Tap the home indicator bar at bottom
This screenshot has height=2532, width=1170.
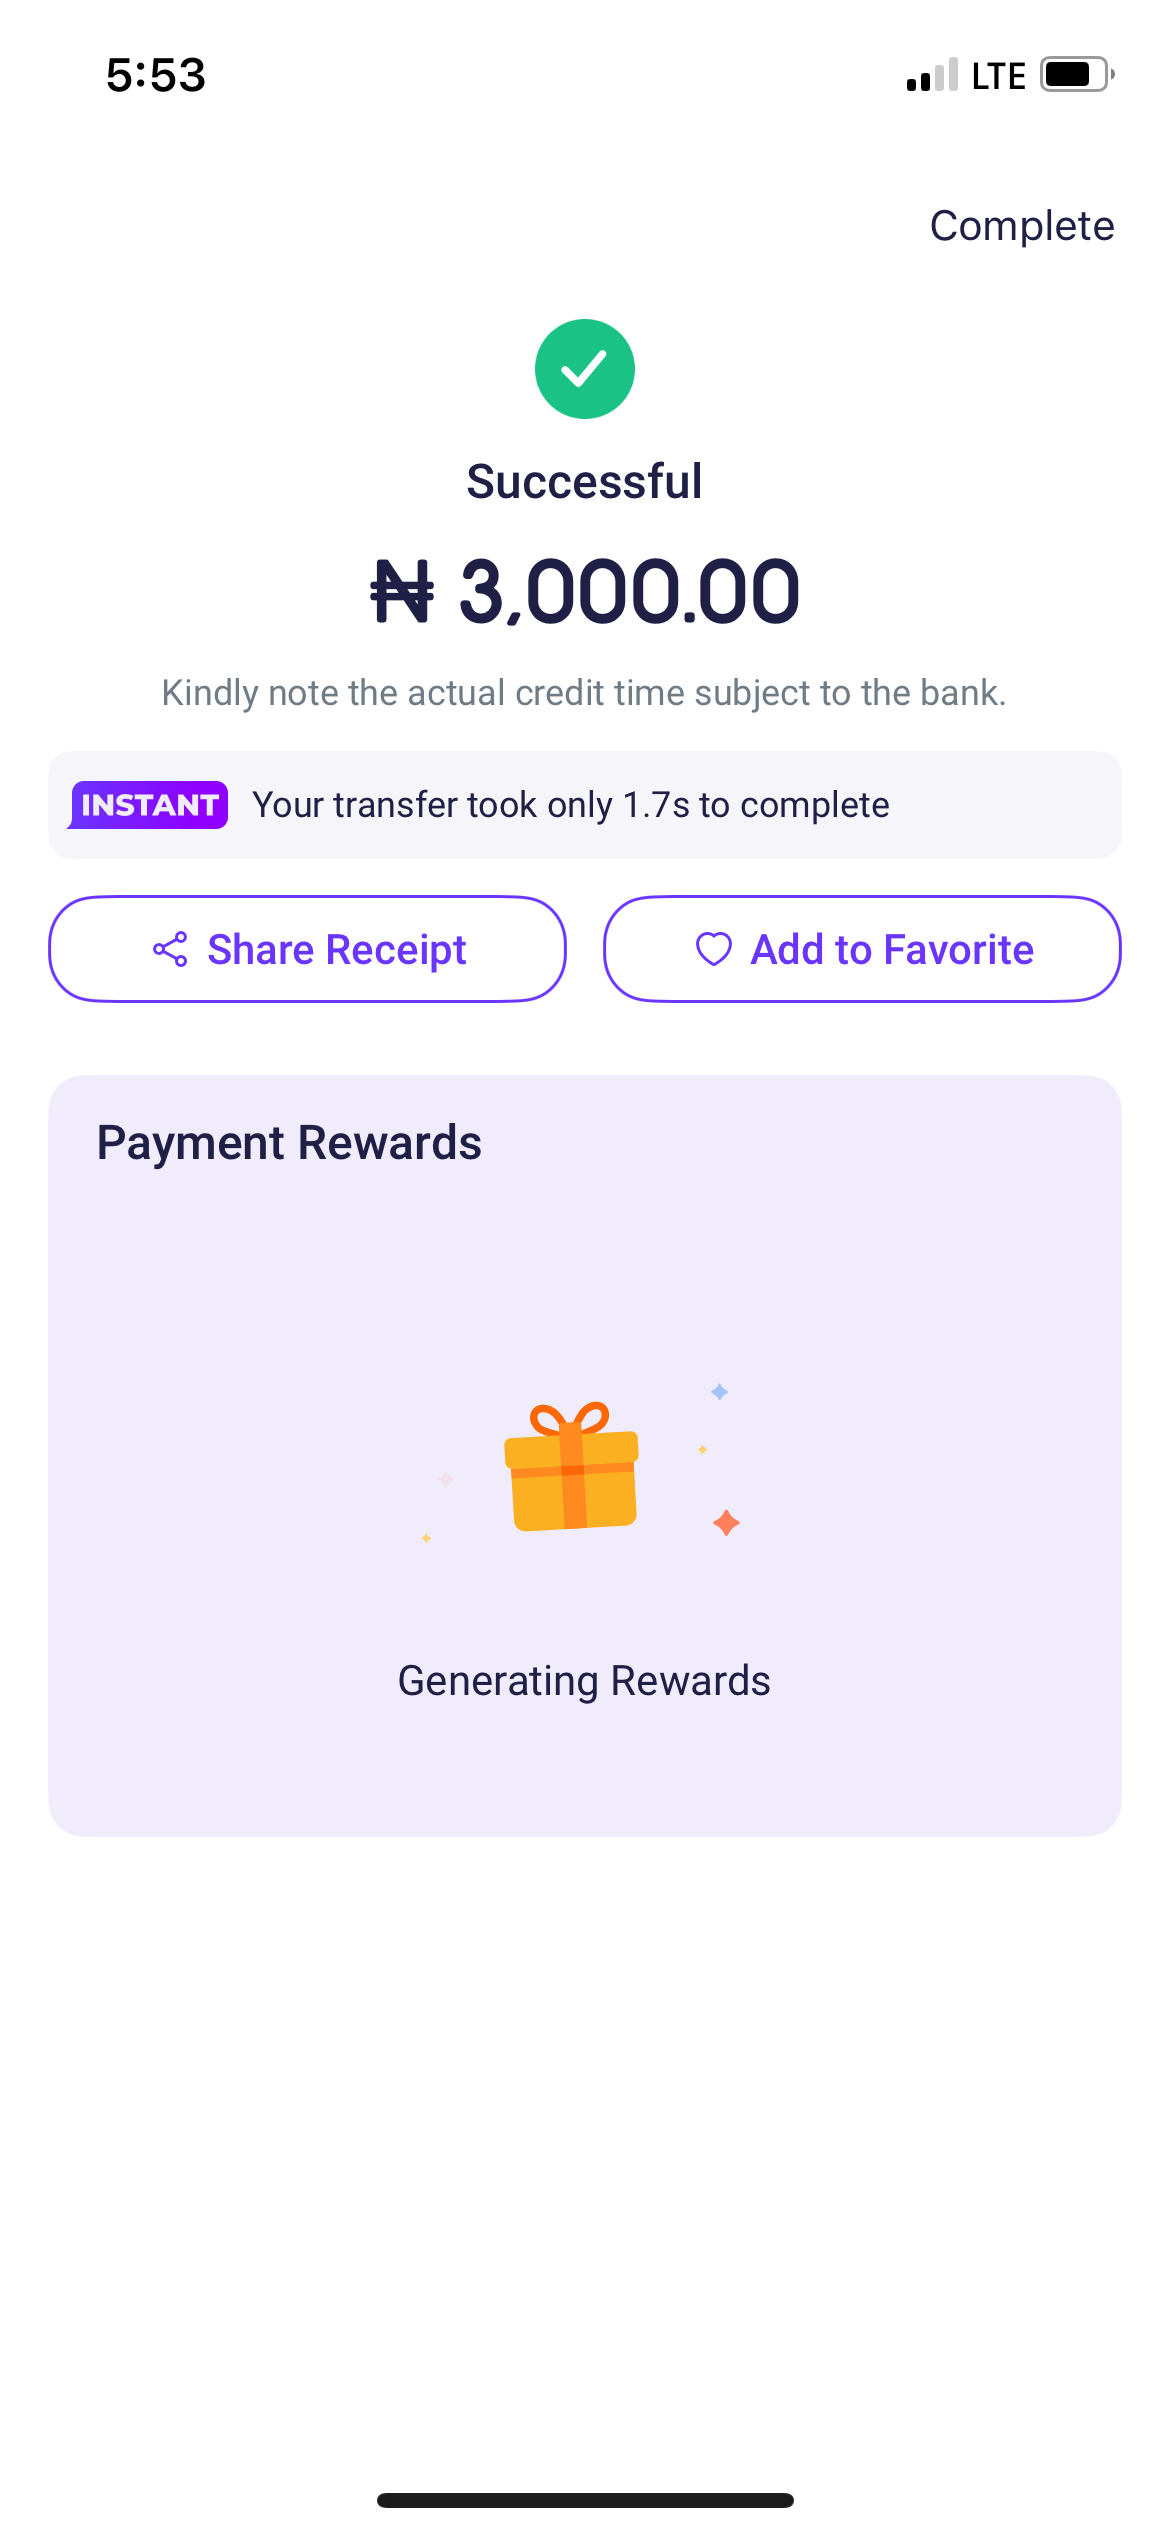pyautogui.click(x=585, y=2500)
